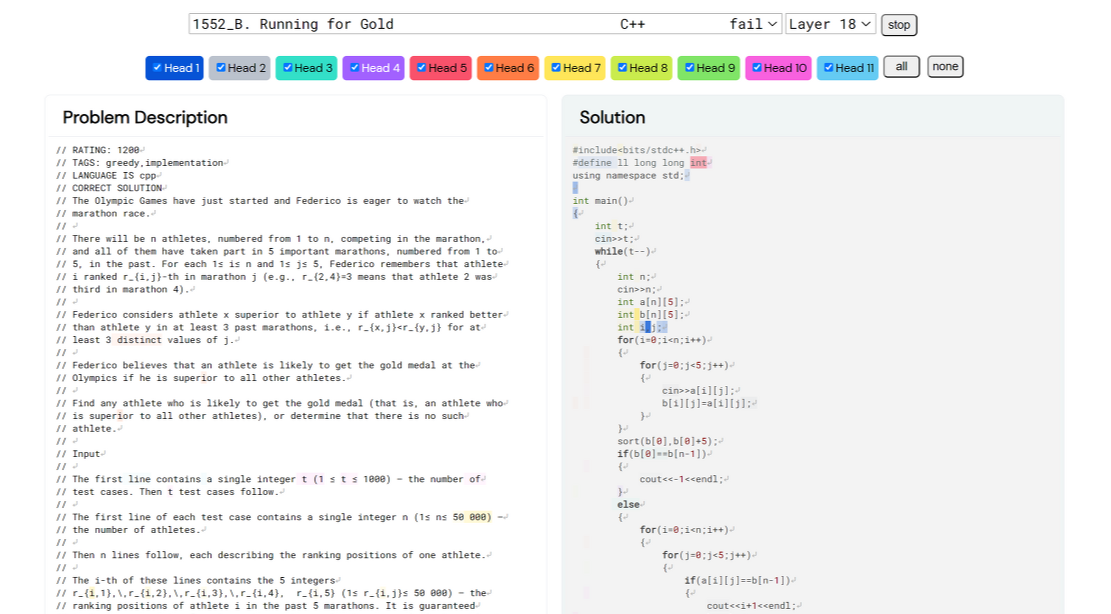This screenshot has height=614, width=1111.
Task: Toggle the Head 5 checkbox
Action: pos(422,68)
